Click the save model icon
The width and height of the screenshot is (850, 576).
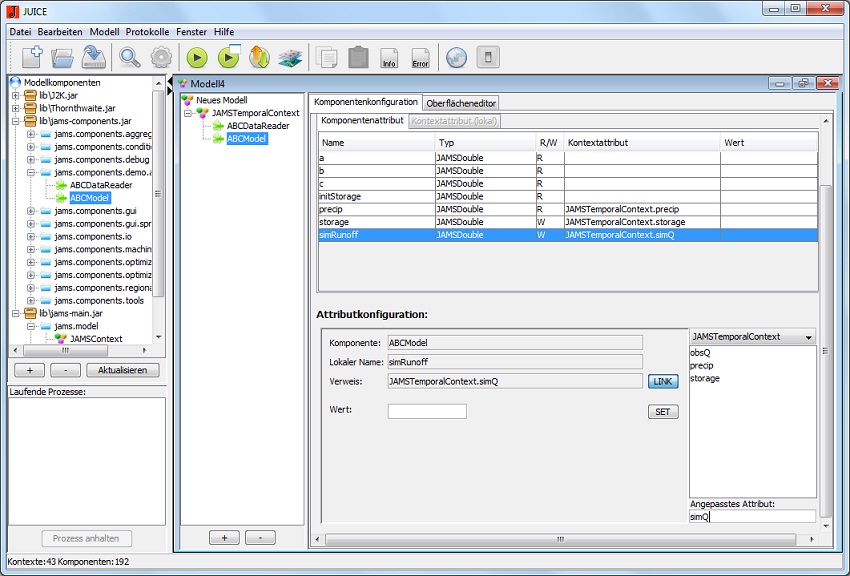94,57
